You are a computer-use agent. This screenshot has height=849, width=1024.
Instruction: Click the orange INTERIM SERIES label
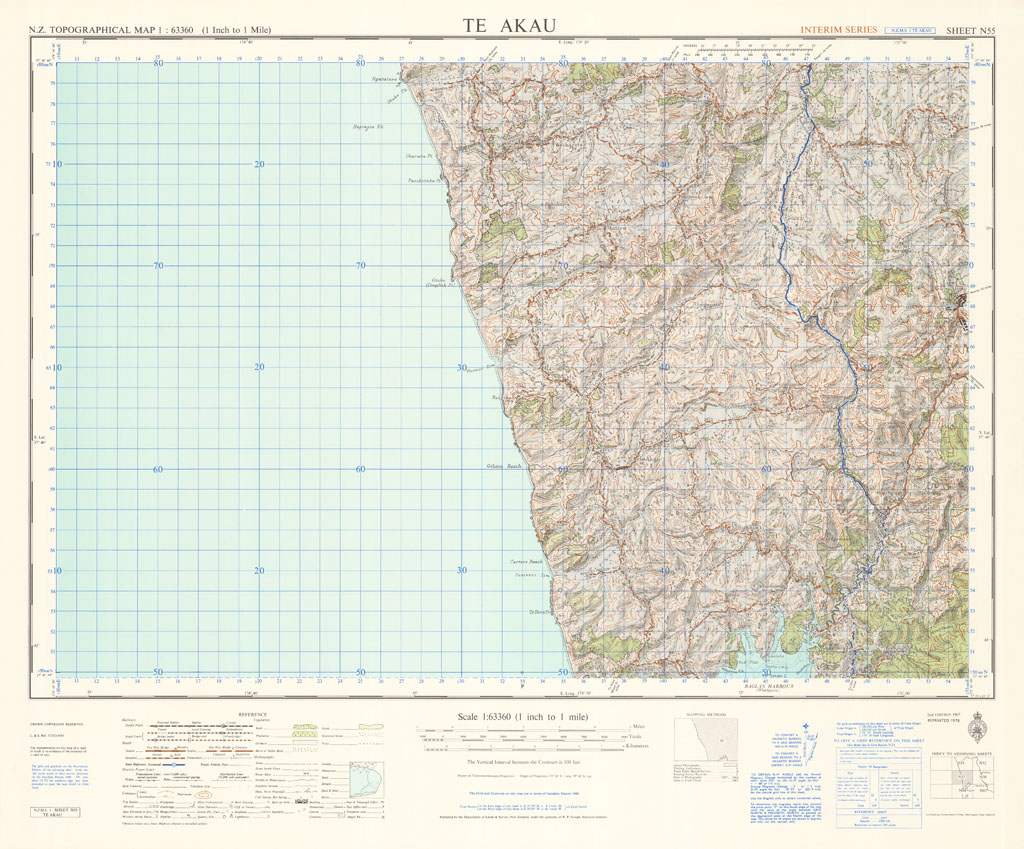(x=838, y=30)
